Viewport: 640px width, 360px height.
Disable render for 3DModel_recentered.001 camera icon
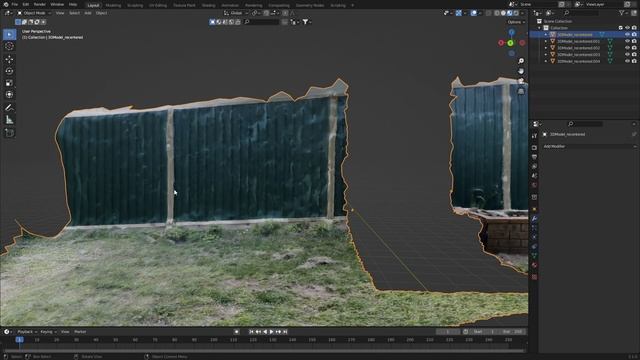pyautogui.click(x=634, y=41)
